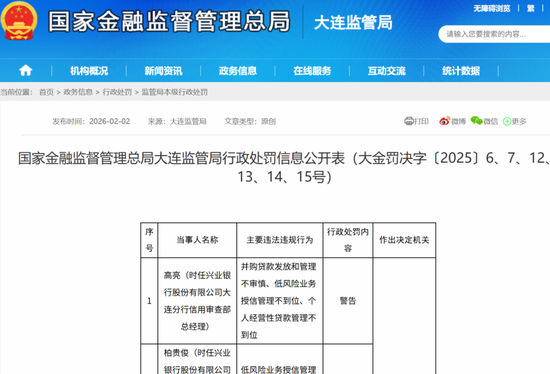Click the 行政处罚内容 column header
The image size is (550, 374).
[x=348, y=240]
